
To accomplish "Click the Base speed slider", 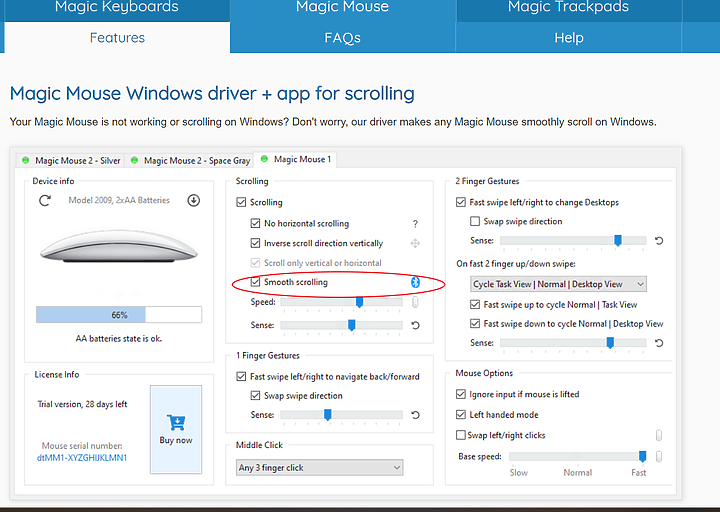I will (578, 456).
